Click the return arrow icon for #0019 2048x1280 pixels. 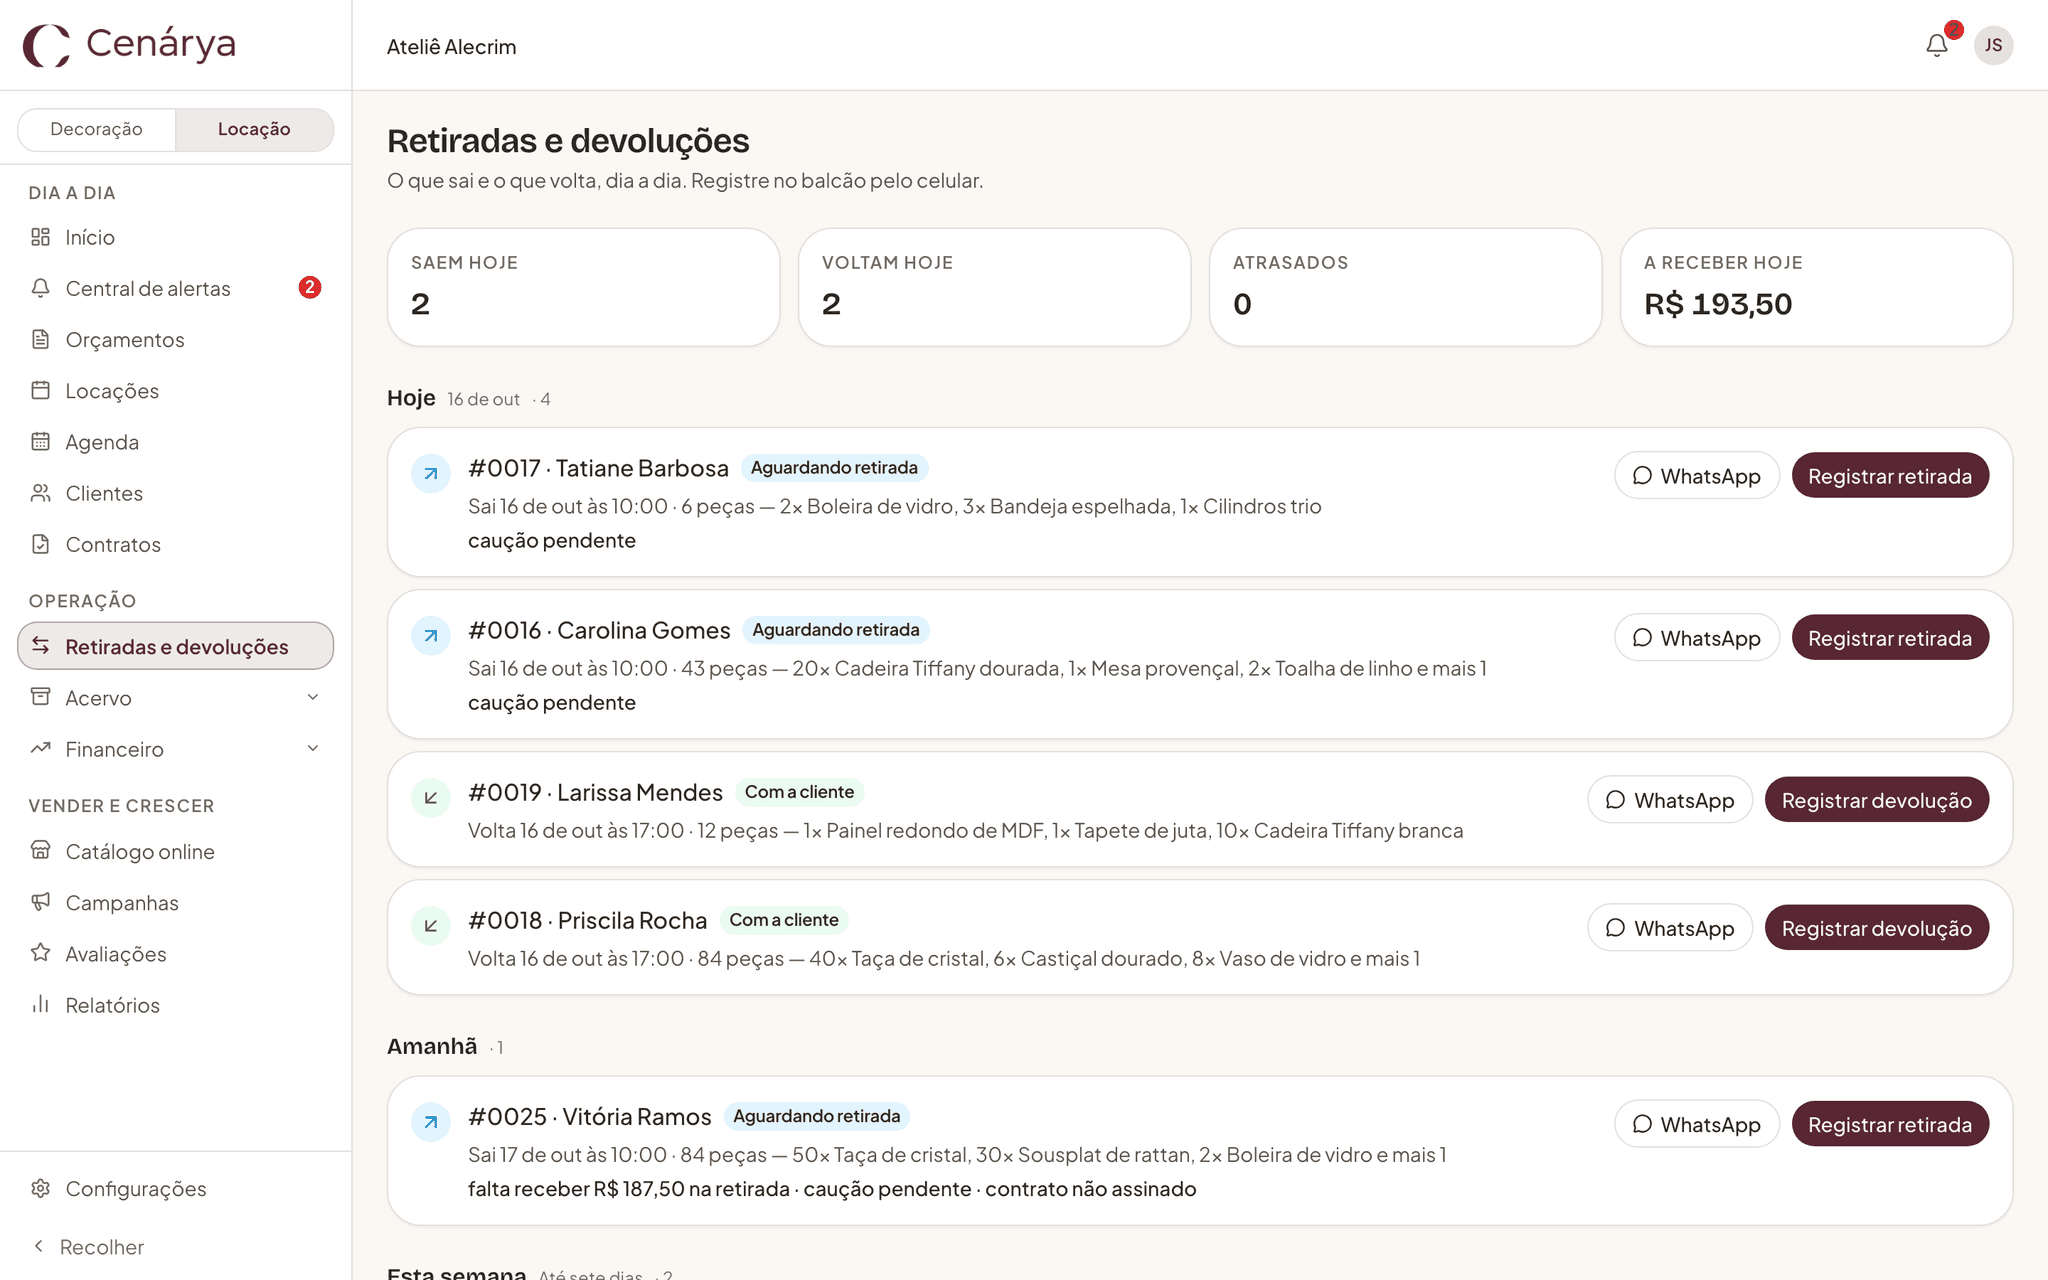(x=431, y=798)
